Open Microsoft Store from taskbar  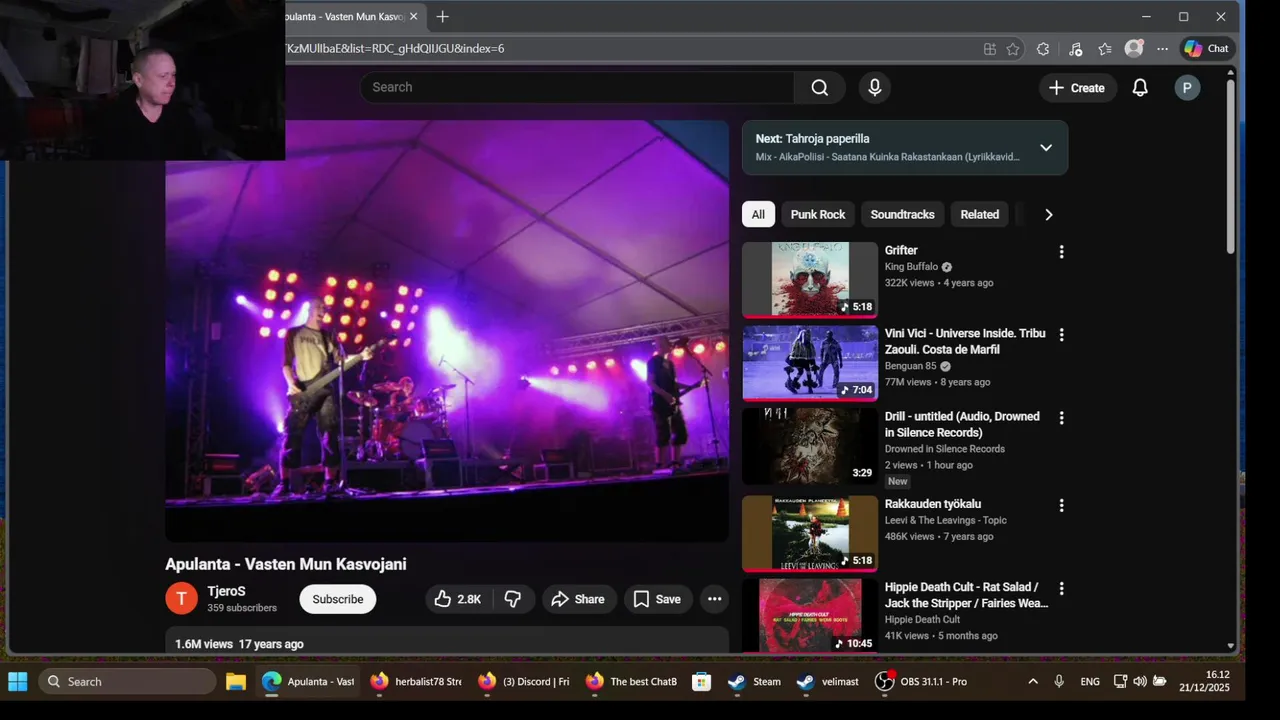tap(702, 682)
